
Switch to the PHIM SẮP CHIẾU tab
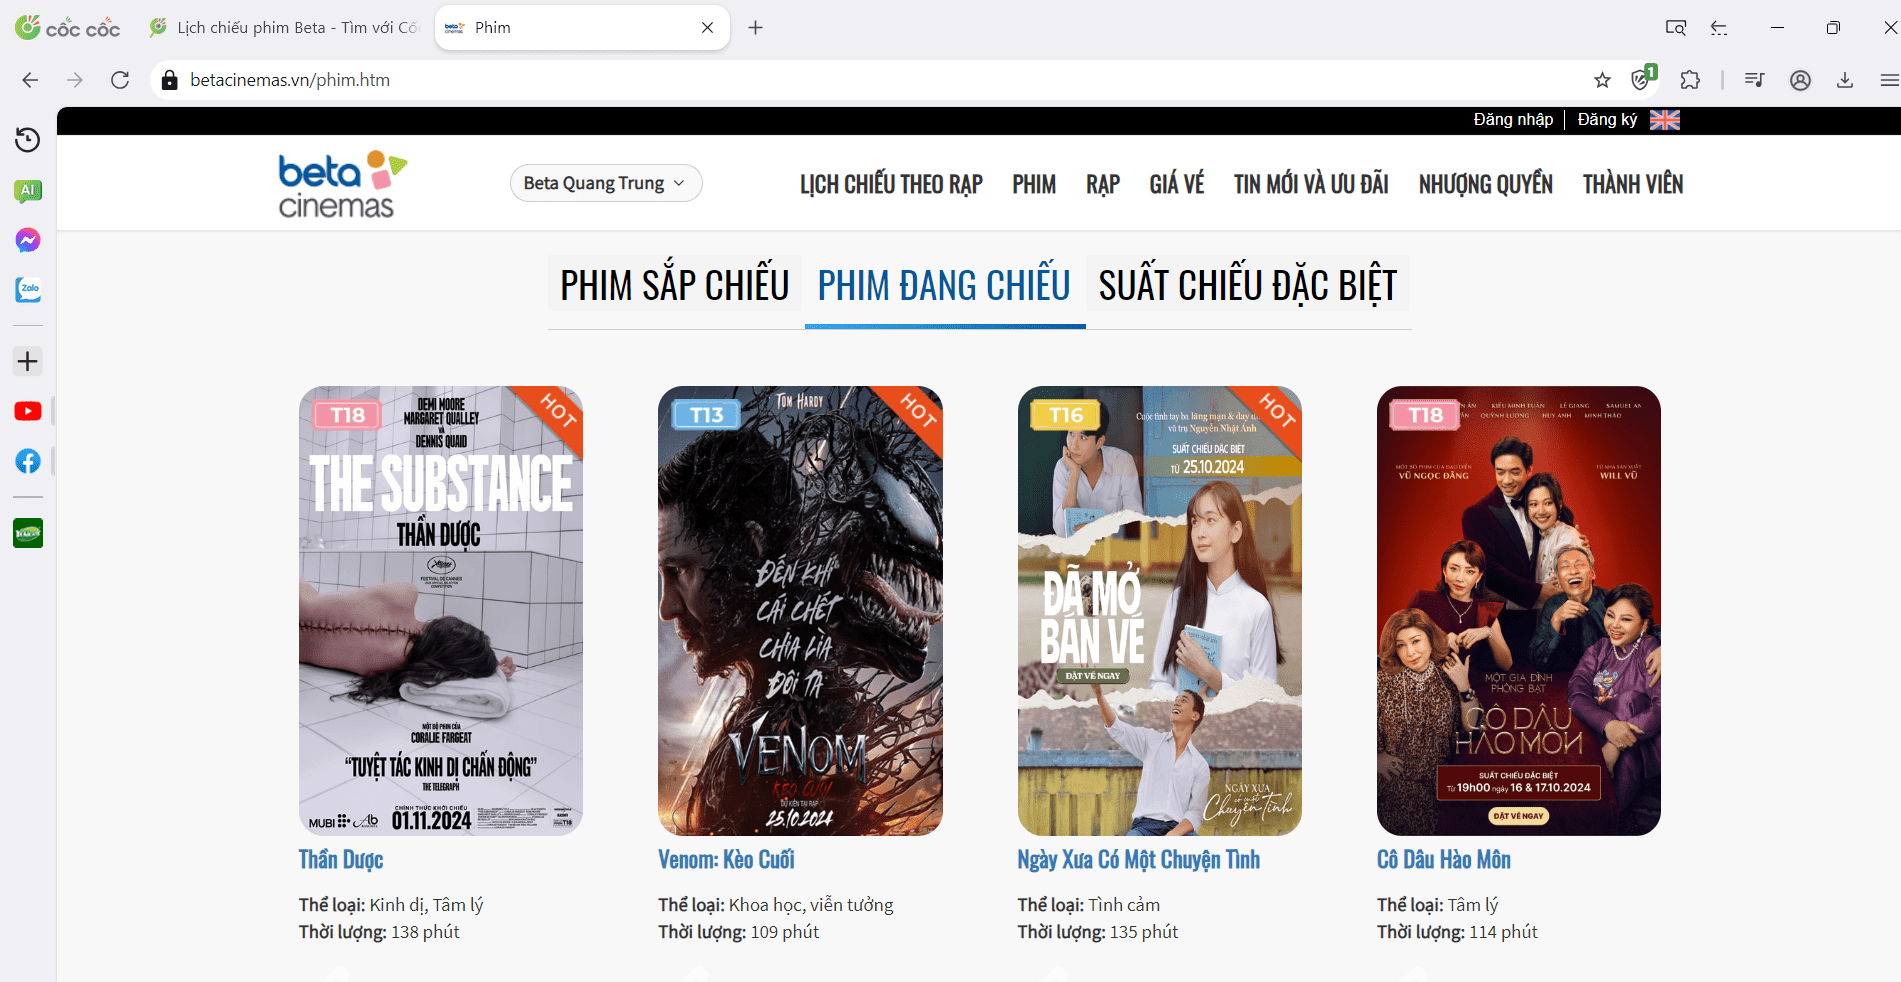click(674, 286)
